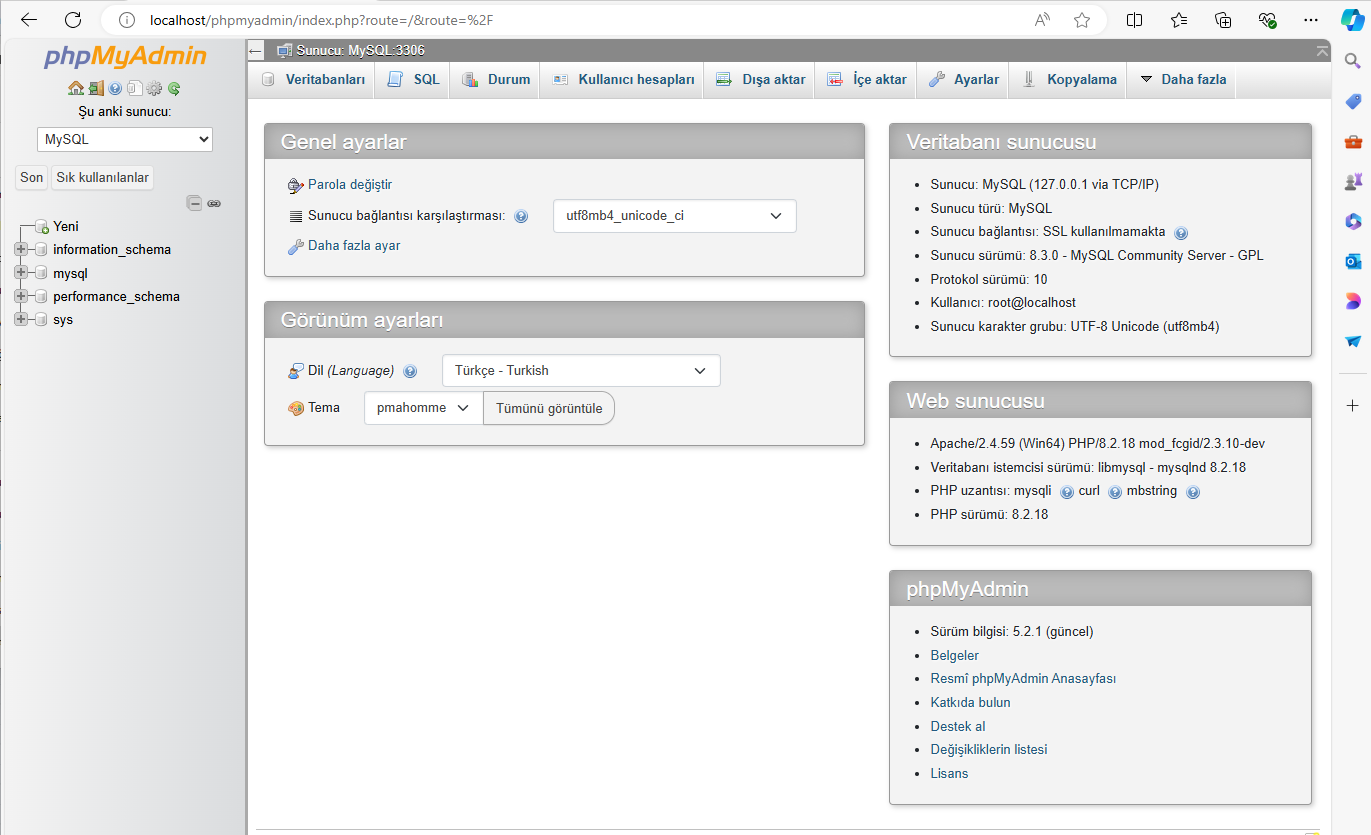This screenshot has height=835, width=1371.
Task: Click help icon next to Dil (Language)
Action: (410, 371)
